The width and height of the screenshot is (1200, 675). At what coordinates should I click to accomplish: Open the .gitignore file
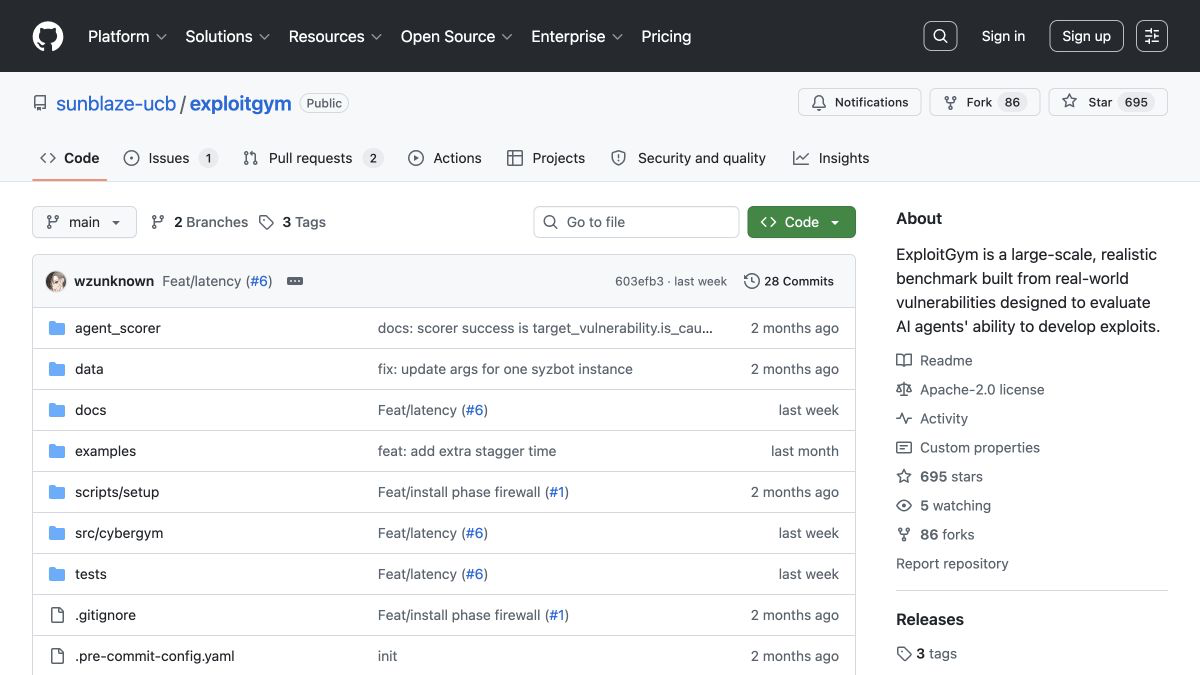(105, 615)
